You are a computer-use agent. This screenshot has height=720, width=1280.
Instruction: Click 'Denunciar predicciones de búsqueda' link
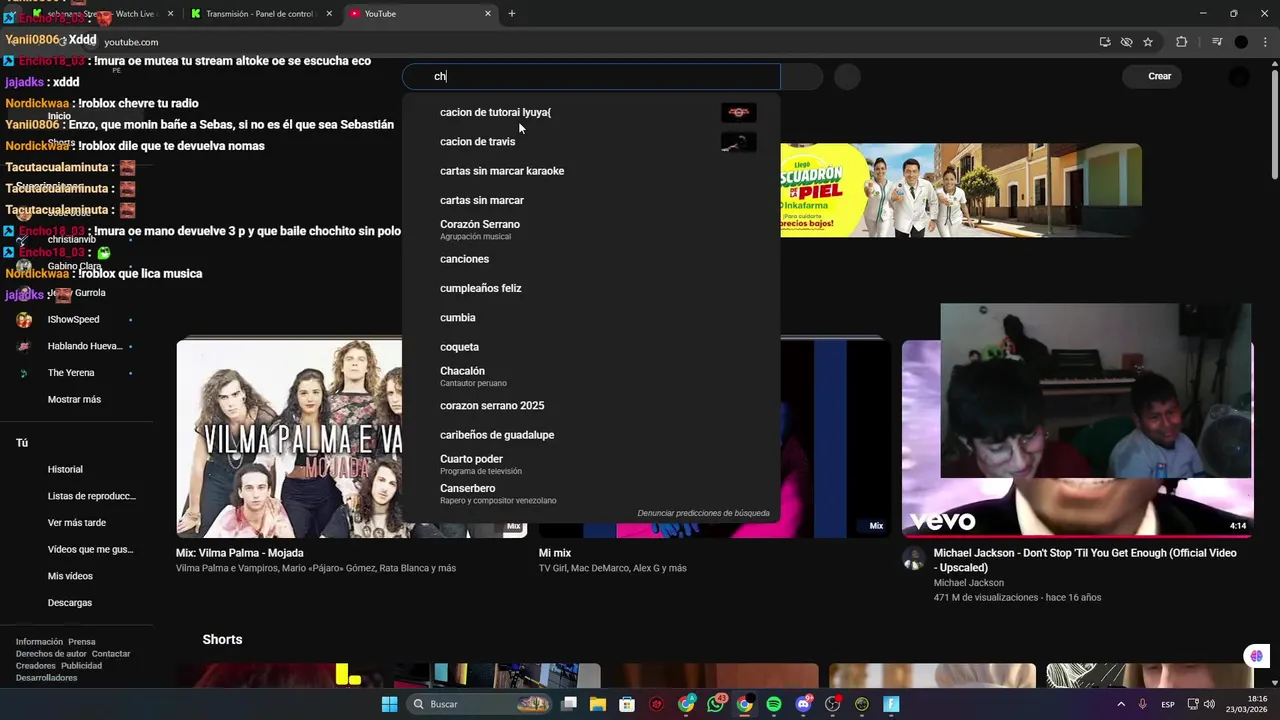click(704, 513)
